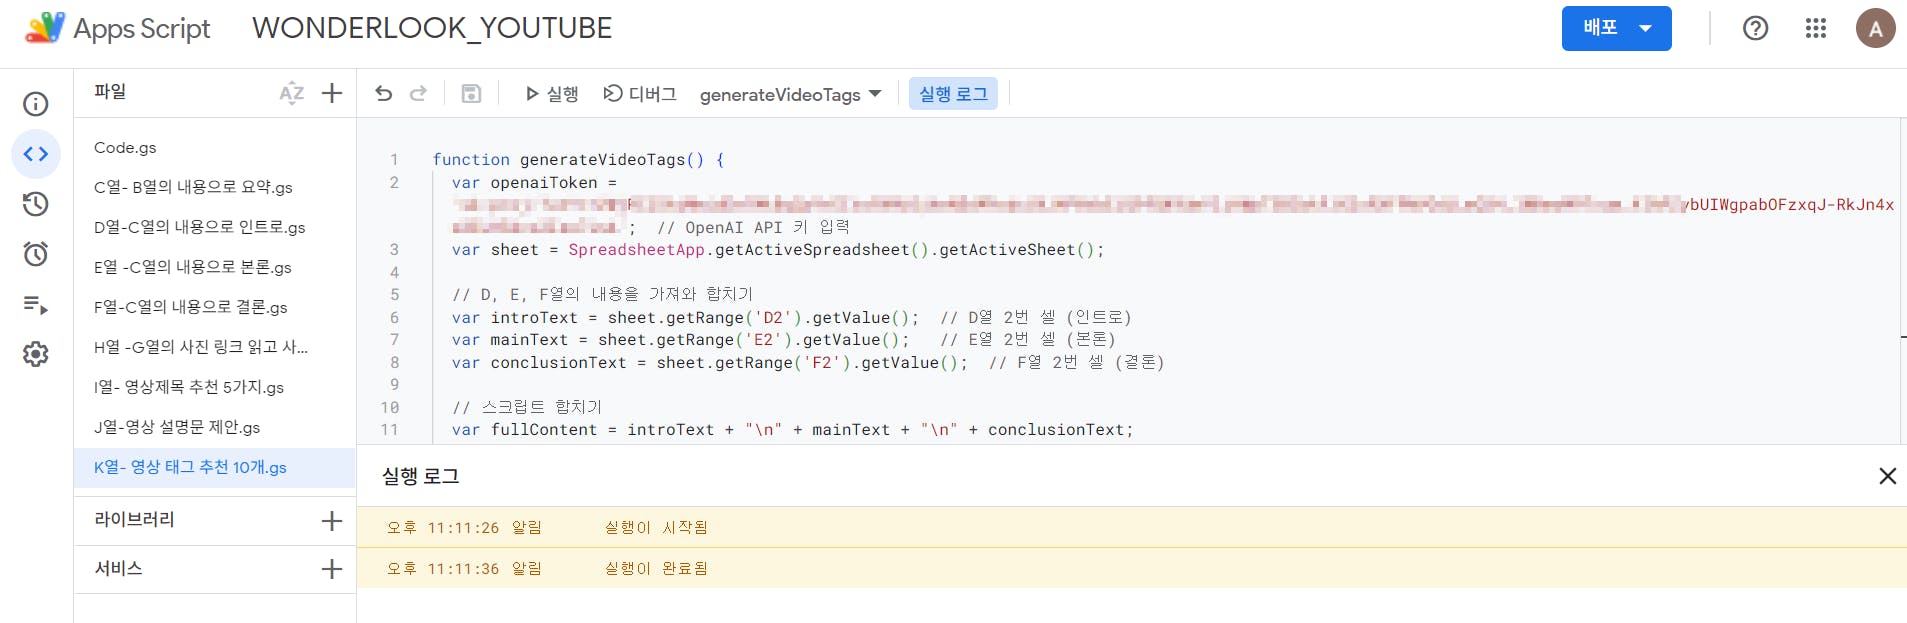The height and width of the screenshot is (623, 1907).
Task: Open the Triggers alarm clock icon
Action: 36,254
